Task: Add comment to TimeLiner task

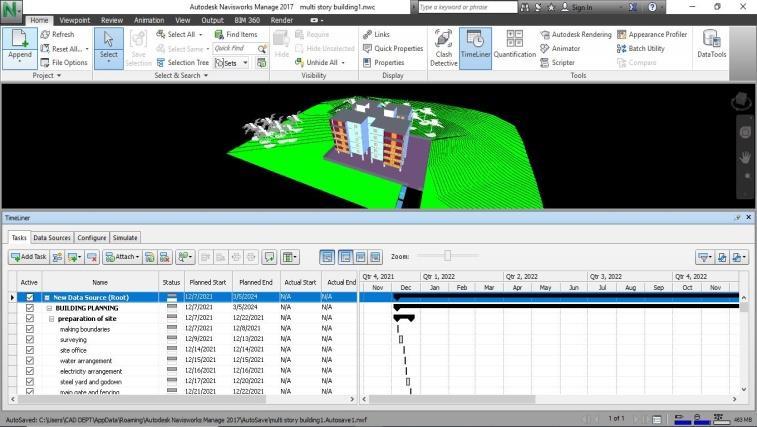Action: [x=269, y=257]
